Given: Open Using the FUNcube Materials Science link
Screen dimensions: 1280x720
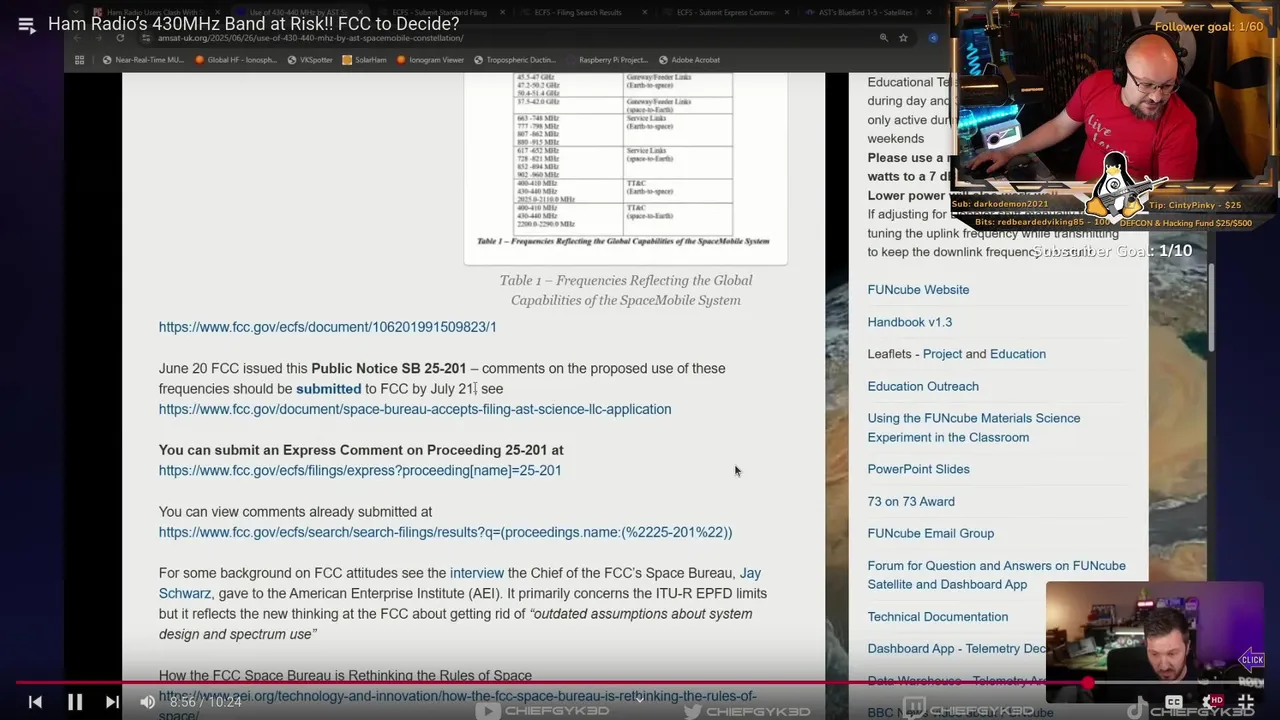Looking at the screenshot, I should [973, 427].
